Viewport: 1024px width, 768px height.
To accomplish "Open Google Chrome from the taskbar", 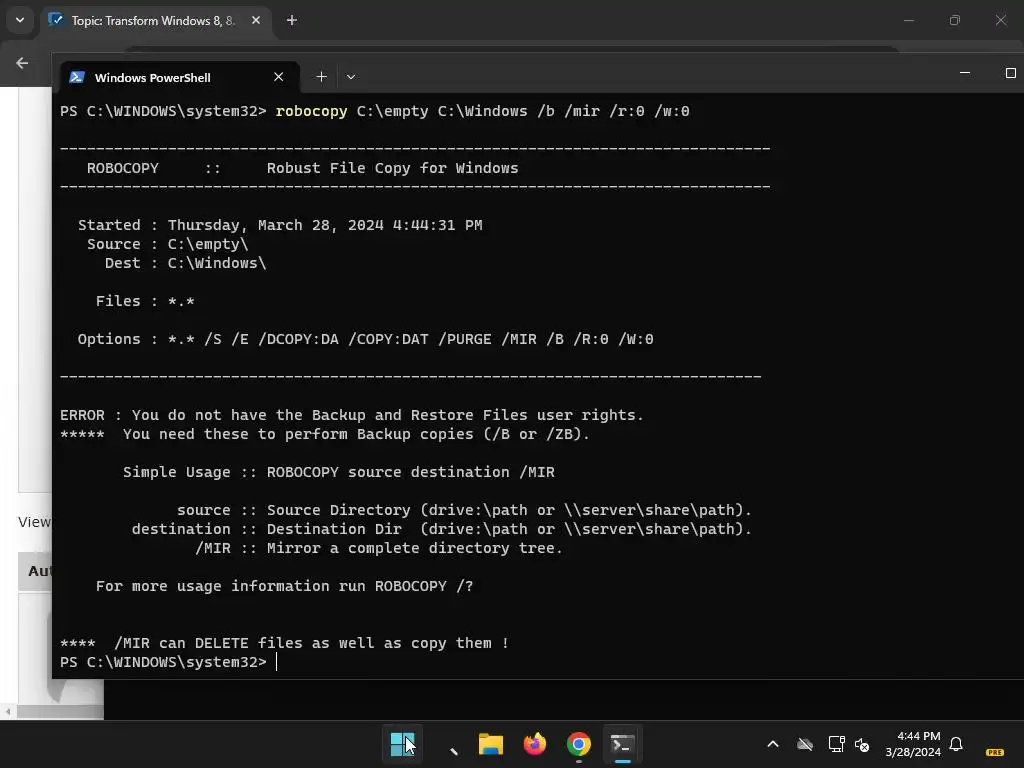I will pos(579,744).
